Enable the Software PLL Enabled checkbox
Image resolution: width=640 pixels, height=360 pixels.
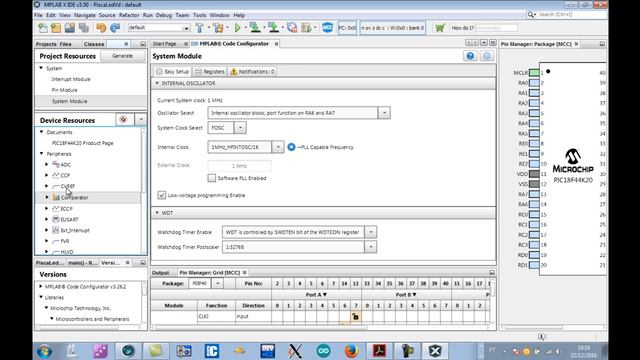click(x=211, y=178)
